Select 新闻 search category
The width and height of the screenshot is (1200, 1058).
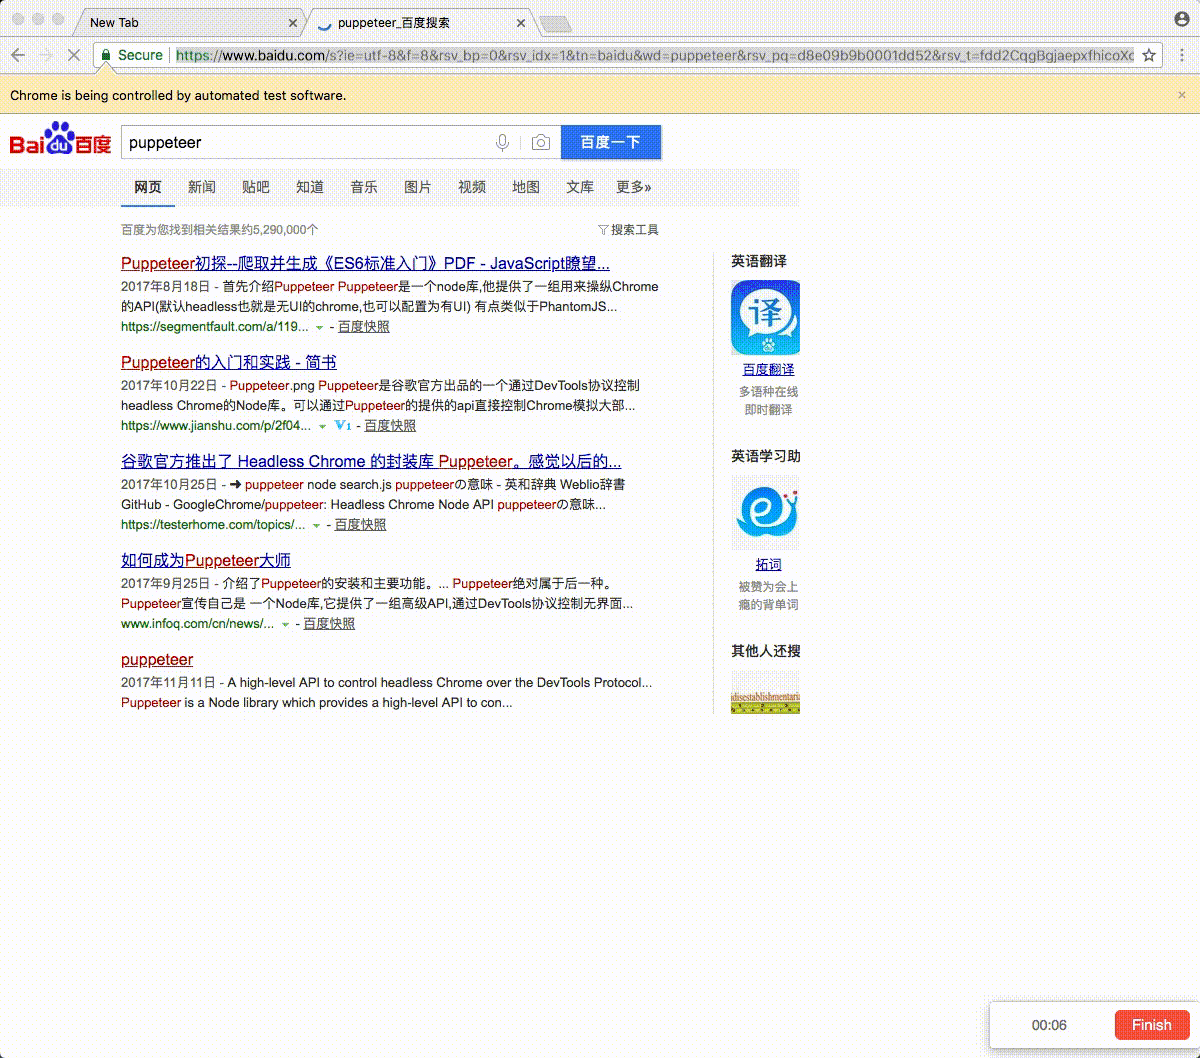(x=202, y=187)
